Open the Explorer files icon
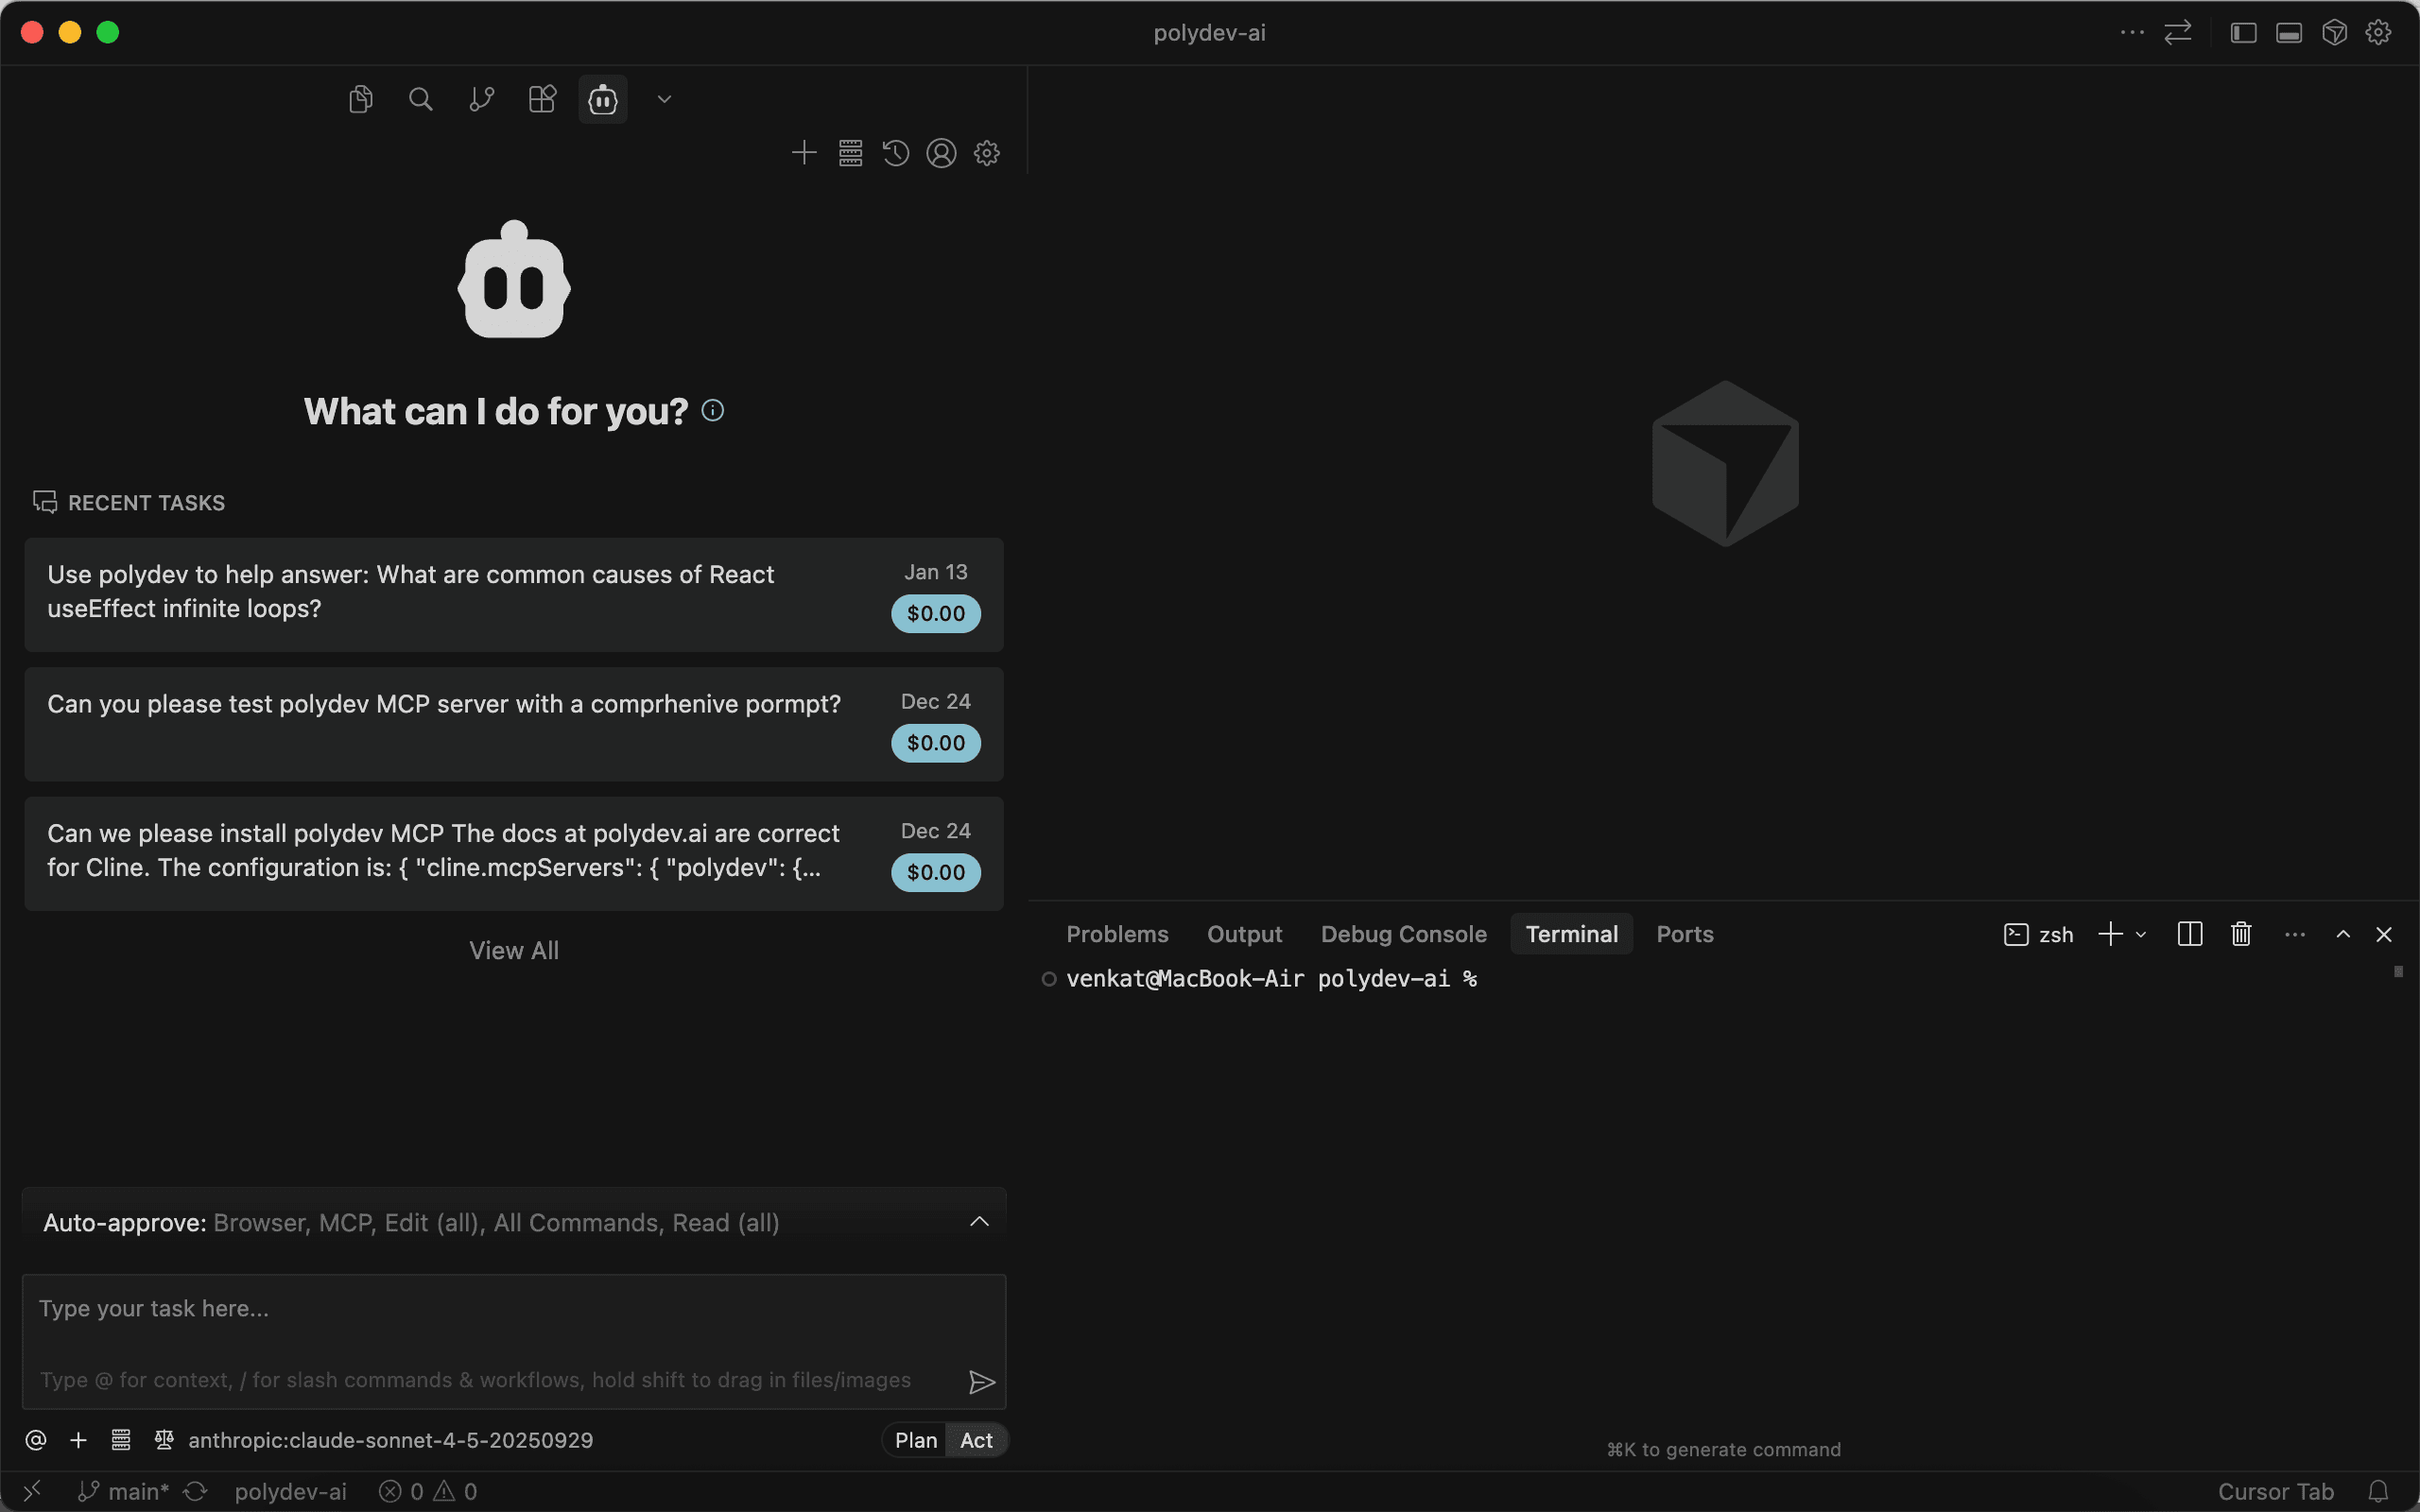The width and height of the screenshot is (2420, 1512). click(361, 99)
